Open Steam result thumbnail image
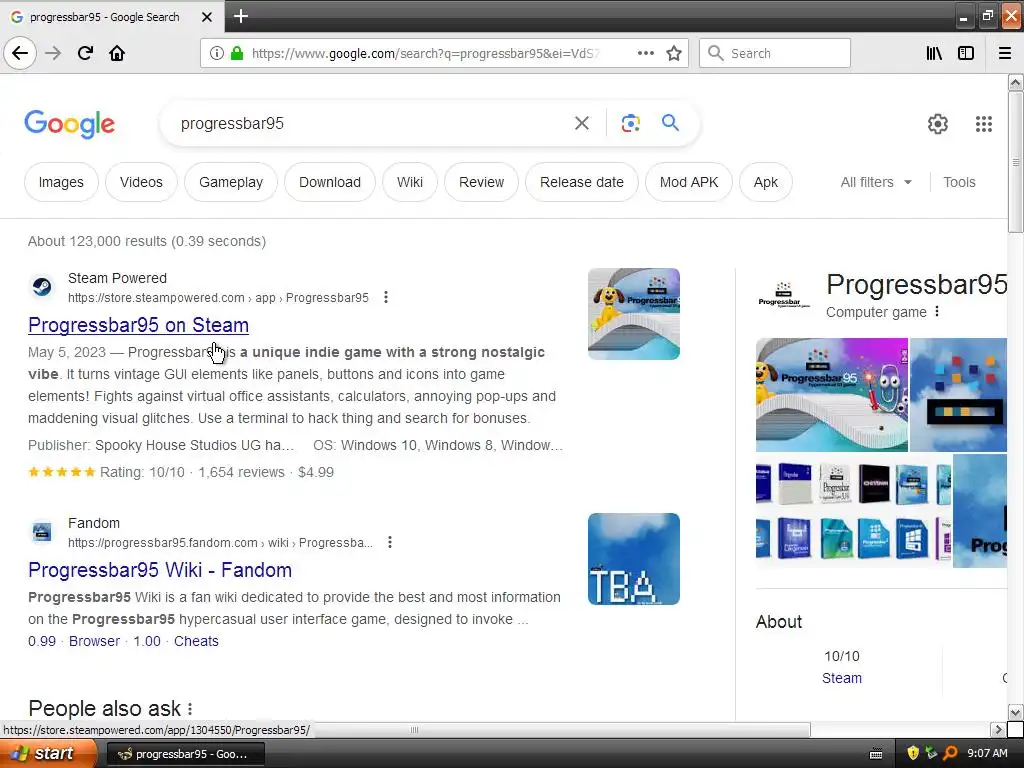The width and height of the screenshot is (1024, 768). [x=633, y=314]
